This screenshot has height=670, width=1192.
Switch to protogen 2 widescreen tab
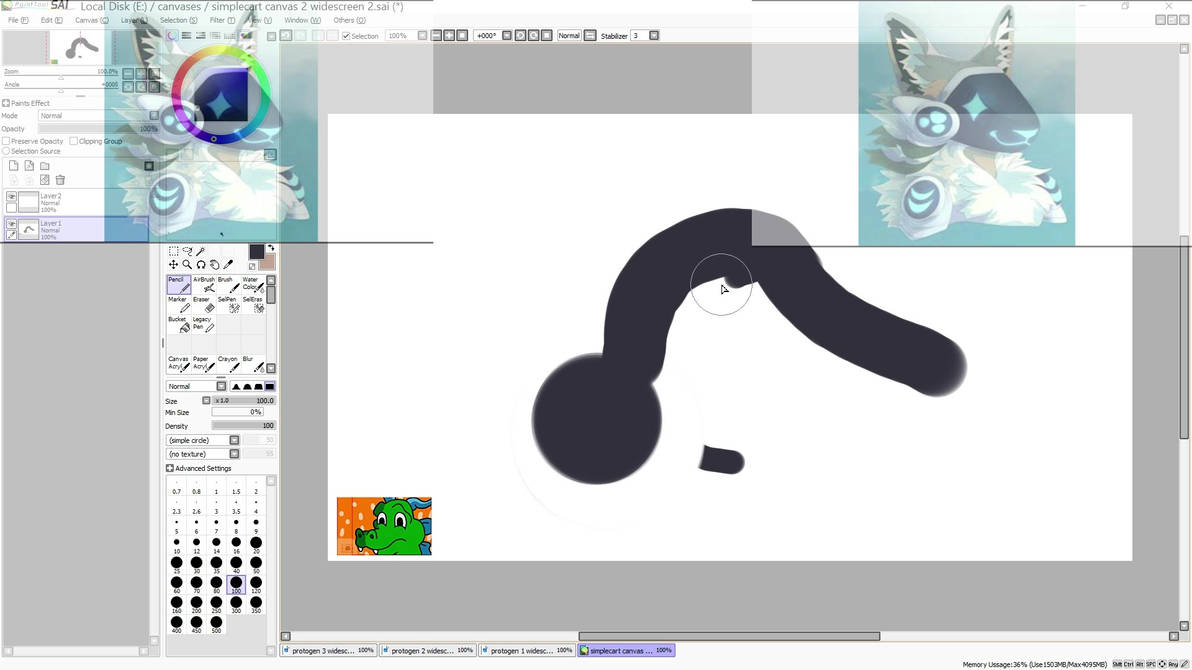pyautogui.click(x=428, y=650)
